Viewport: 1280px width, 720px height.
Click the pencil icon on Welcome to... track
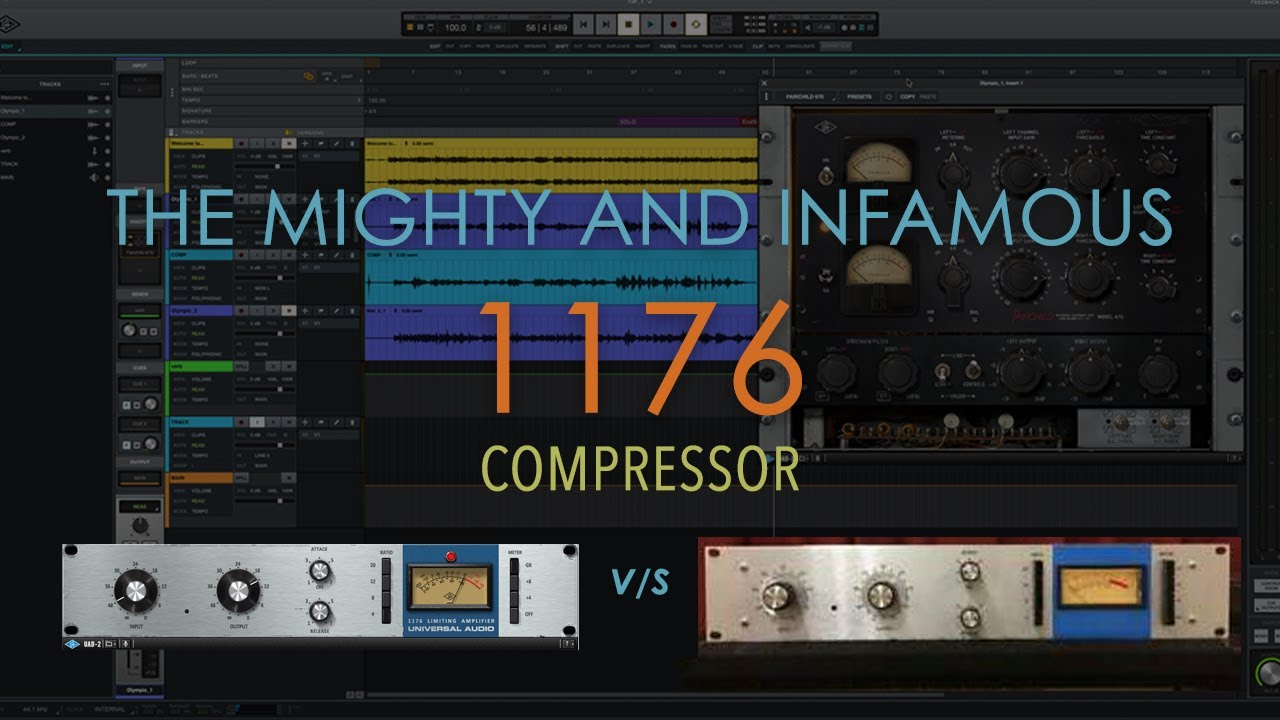click(x=338, y=143)
